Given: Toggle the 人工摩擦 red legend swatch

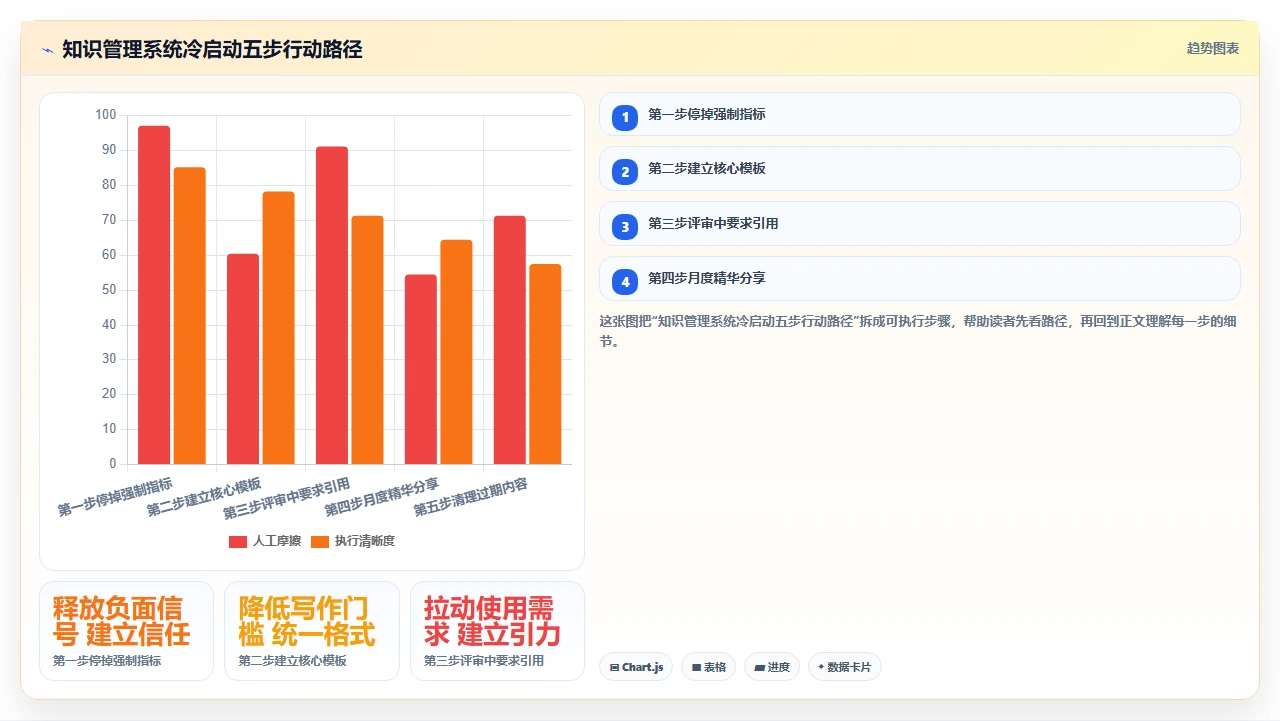Looking at the screenshot, I should pos(237,541).
